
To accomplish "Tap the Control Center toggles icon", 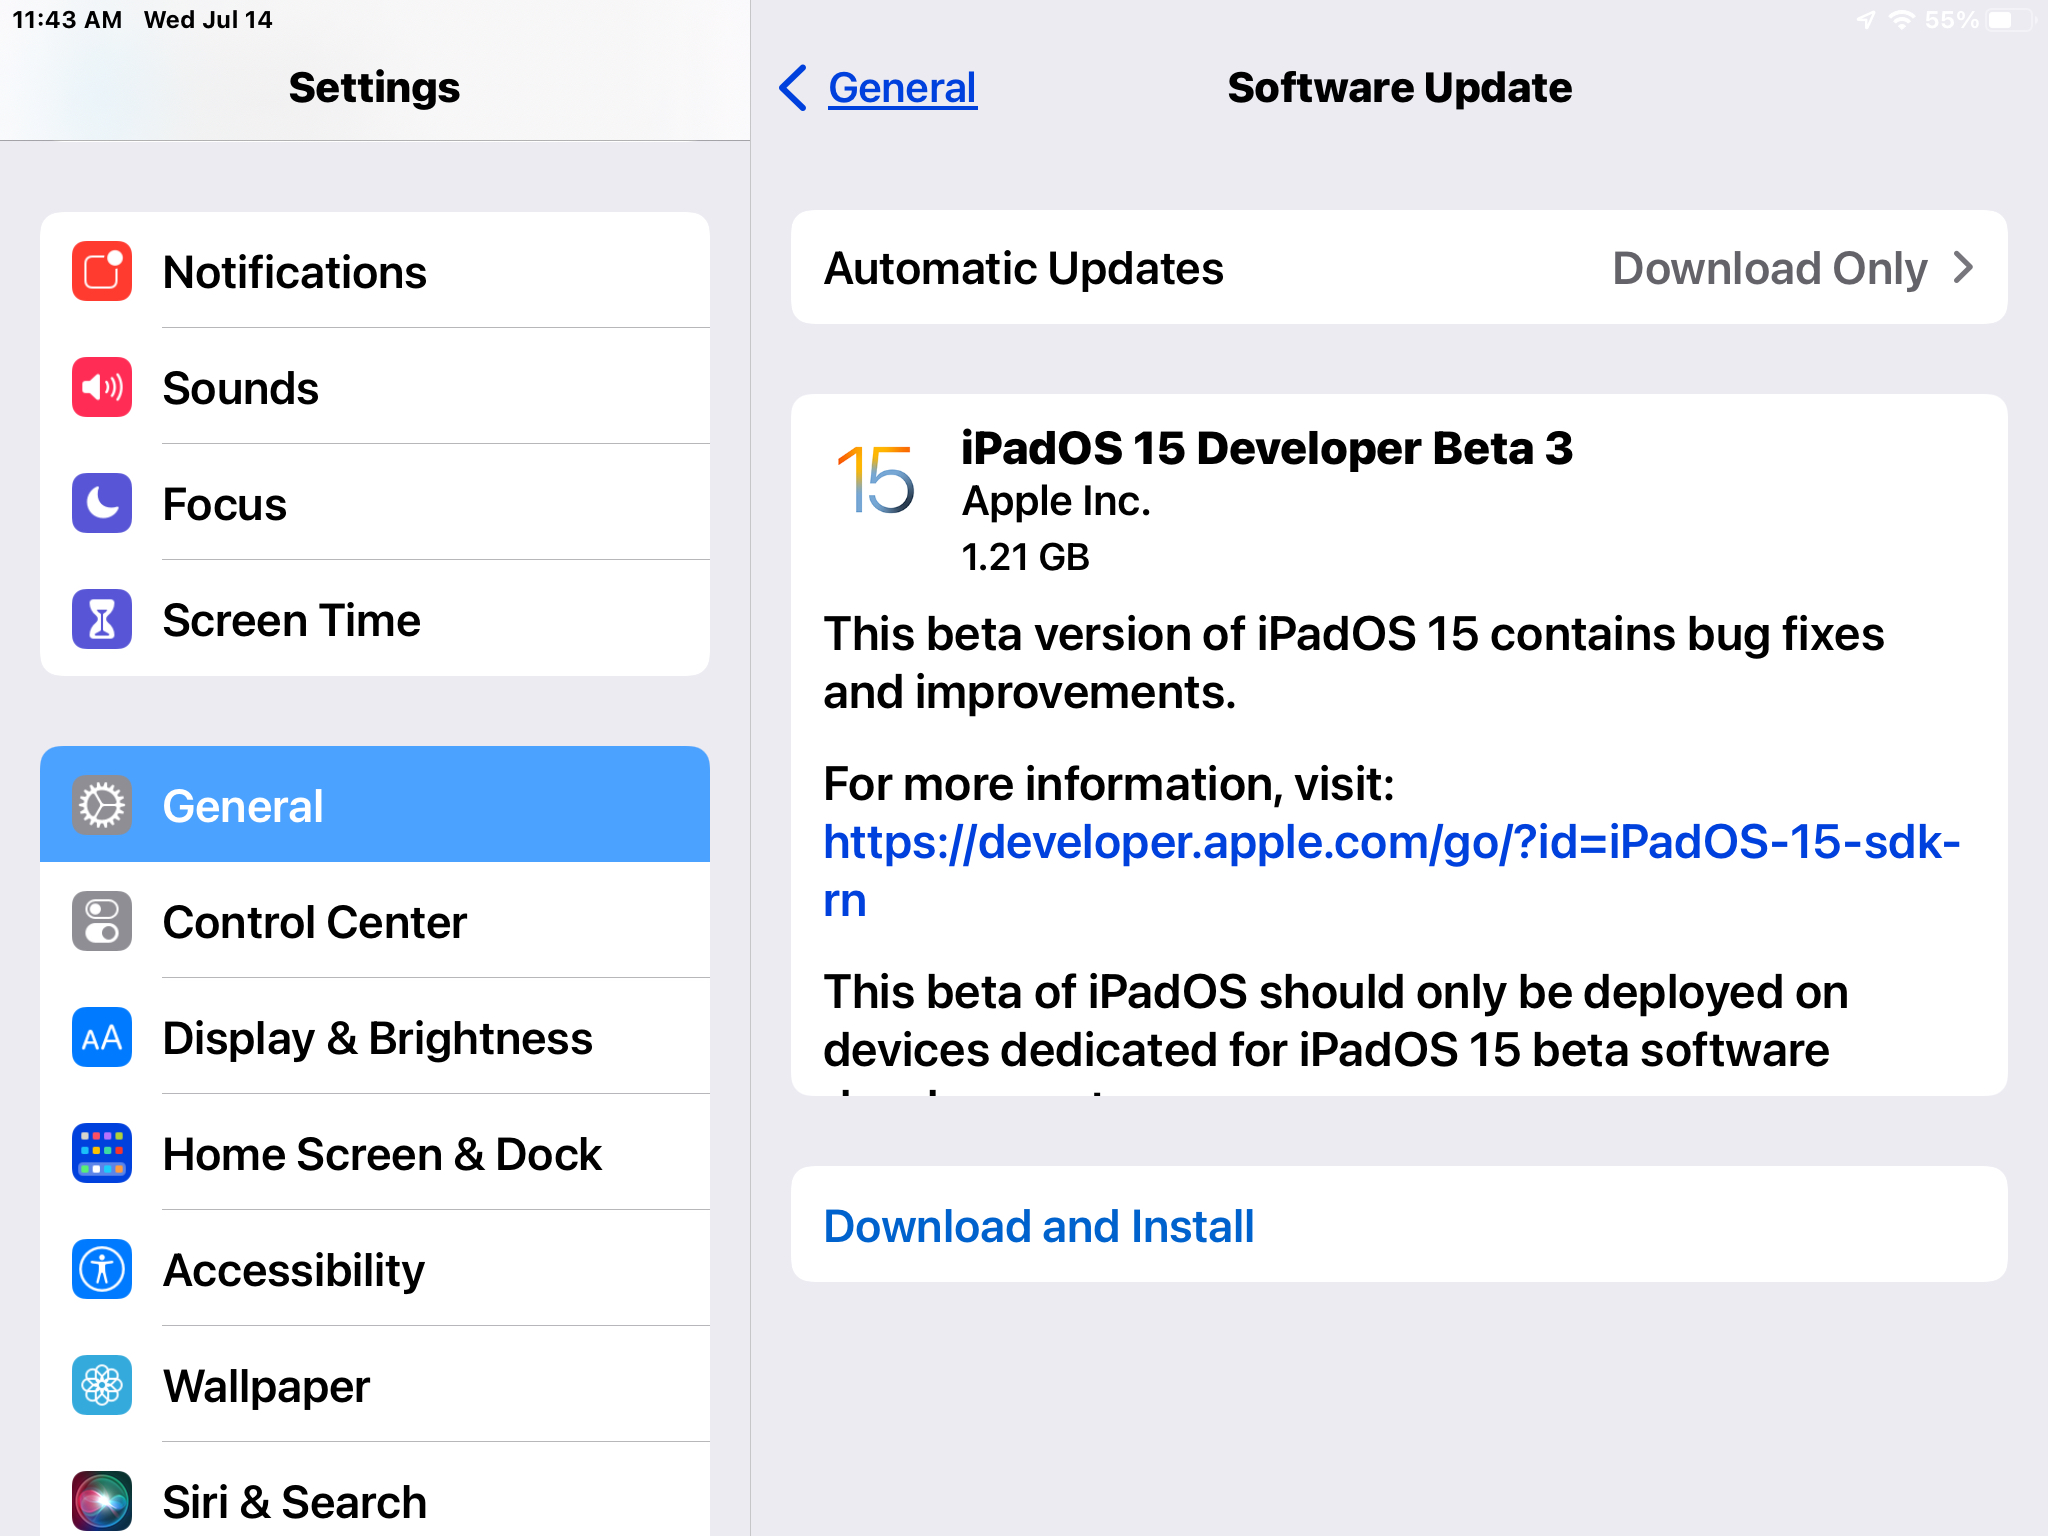I will coord(101,921).
